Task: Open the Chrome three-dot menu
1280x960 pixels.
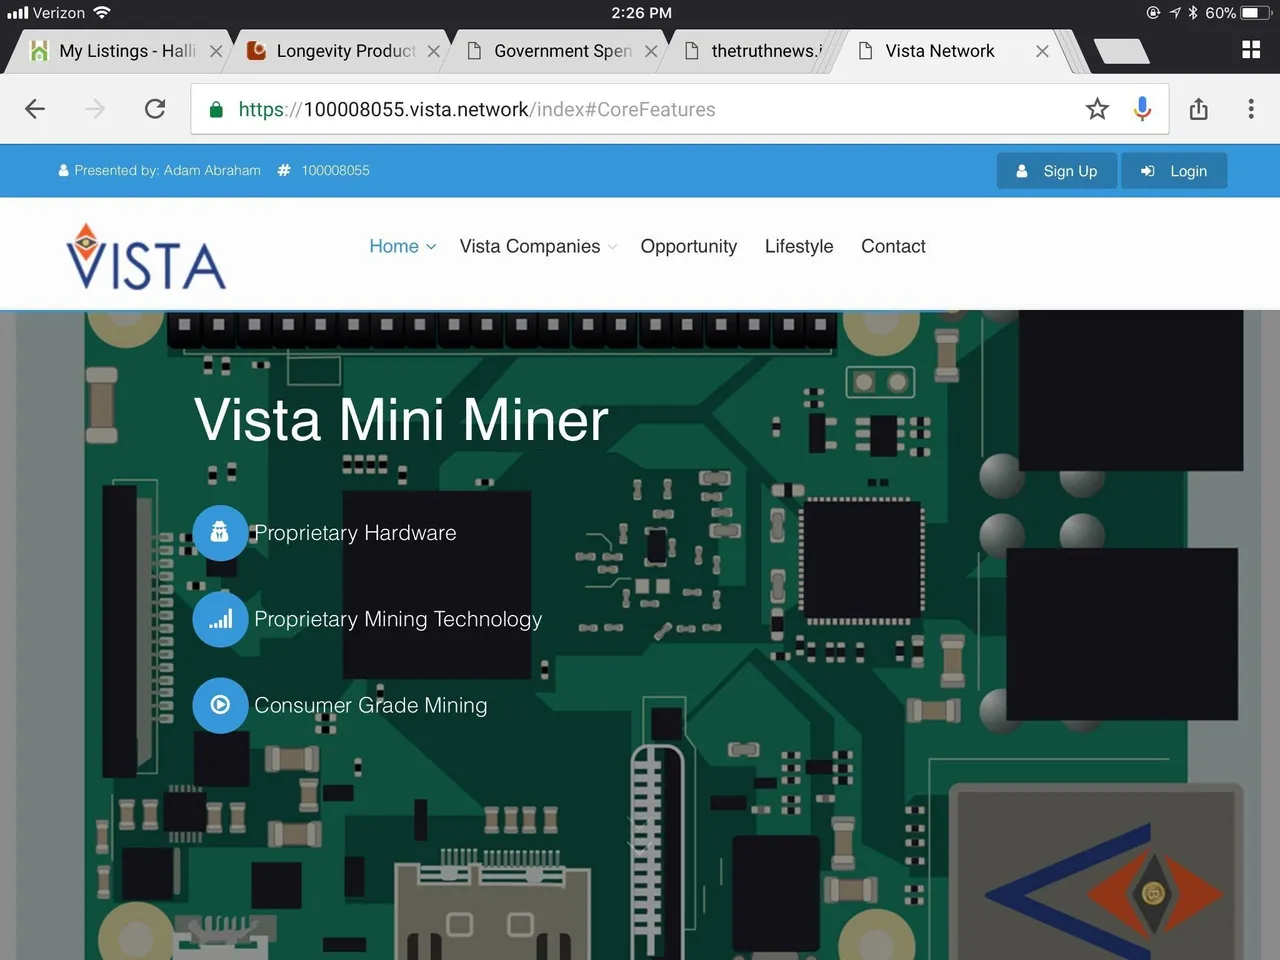Action: 1251,109
